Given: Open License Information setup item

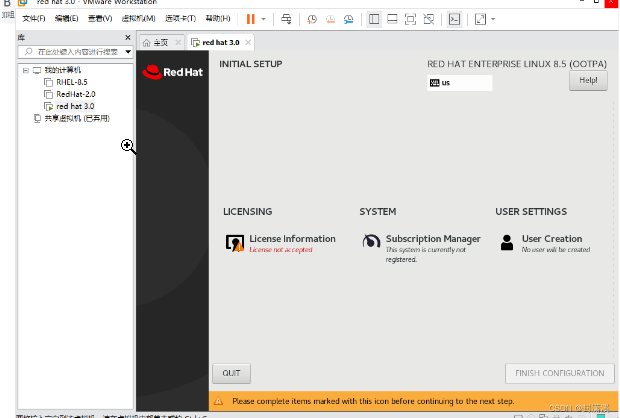Looking at the screenshot, I should pos(291,240).
